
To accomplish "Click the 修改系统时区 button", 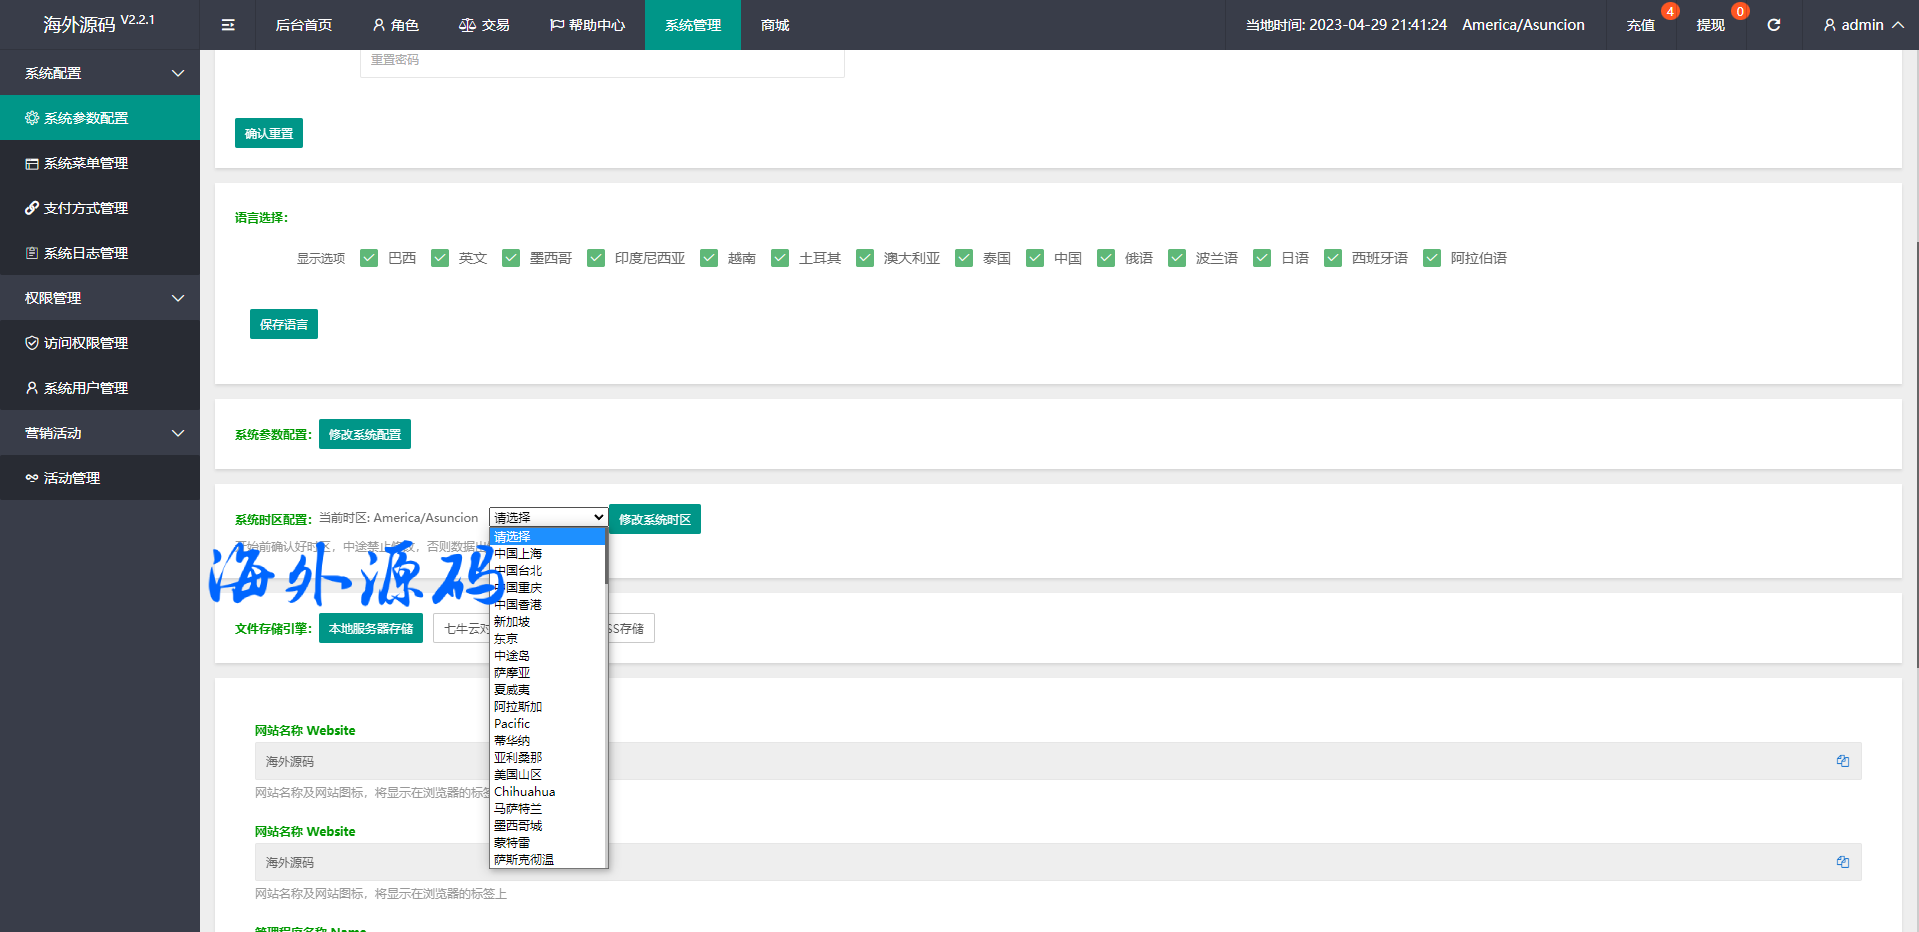I will tap(654, 519).
